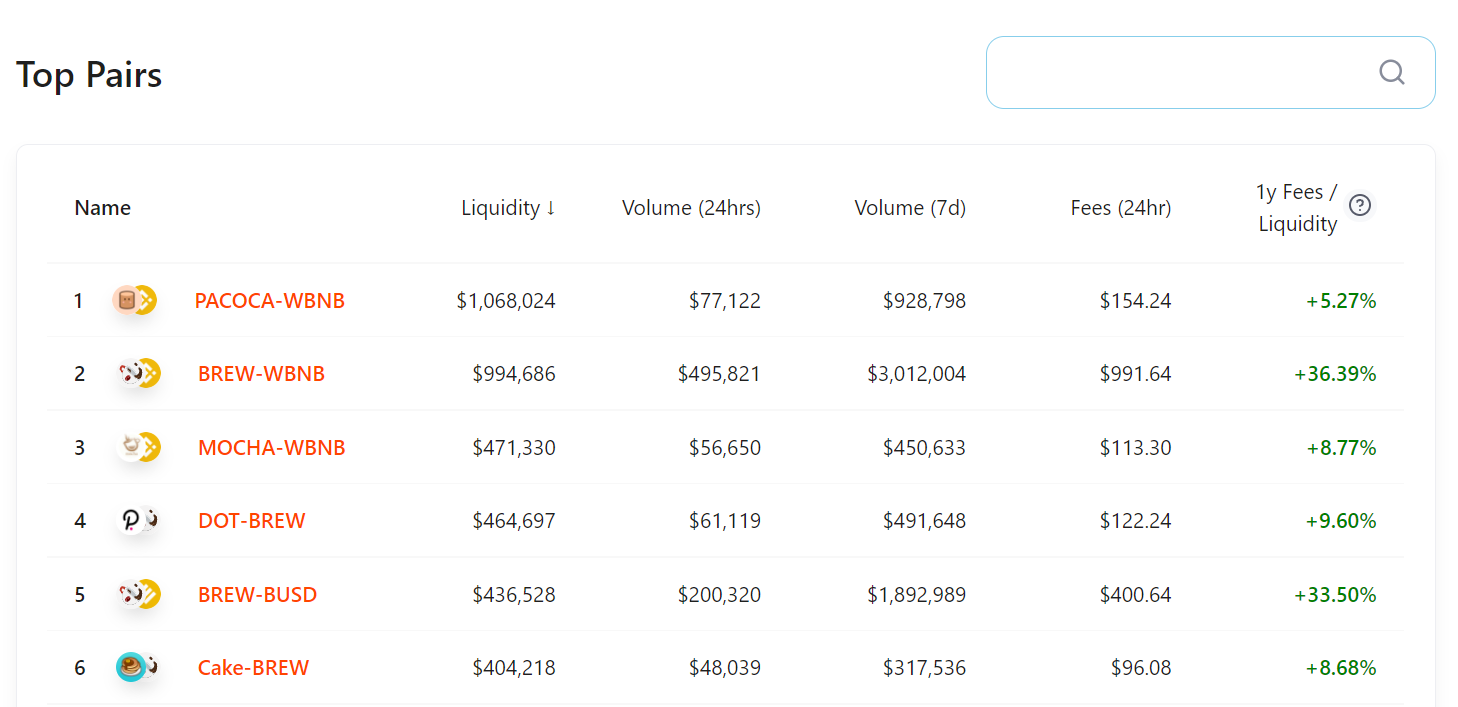The image size is (1458, 707).
Task: Click the DOT-BREW token pair icon
Action: pos(138,521)
